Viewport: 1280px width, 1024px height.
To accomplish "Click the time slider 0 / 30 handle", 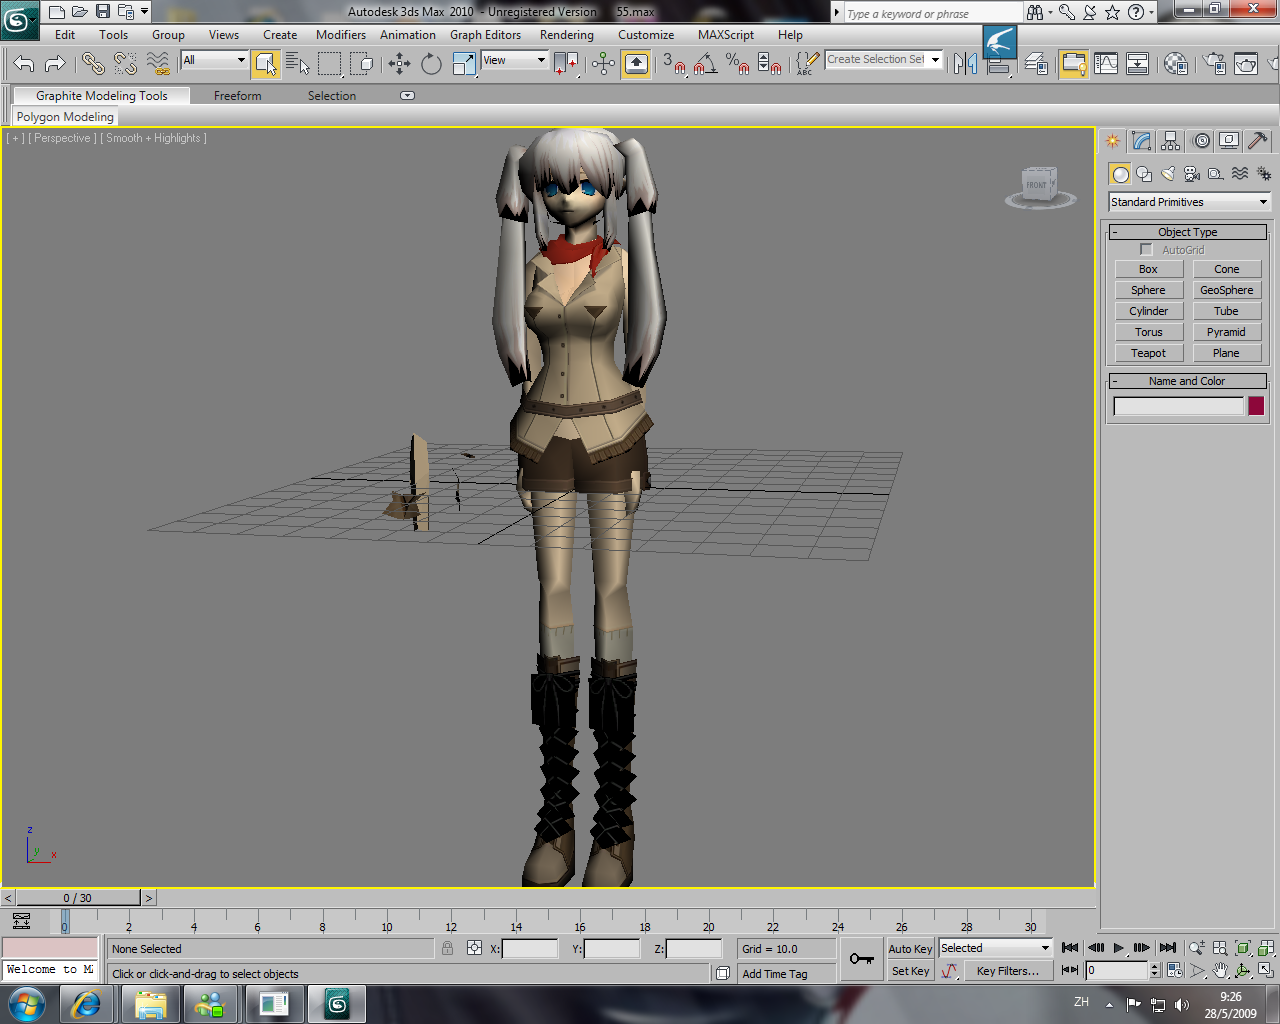I will click(x=78, y=898).
